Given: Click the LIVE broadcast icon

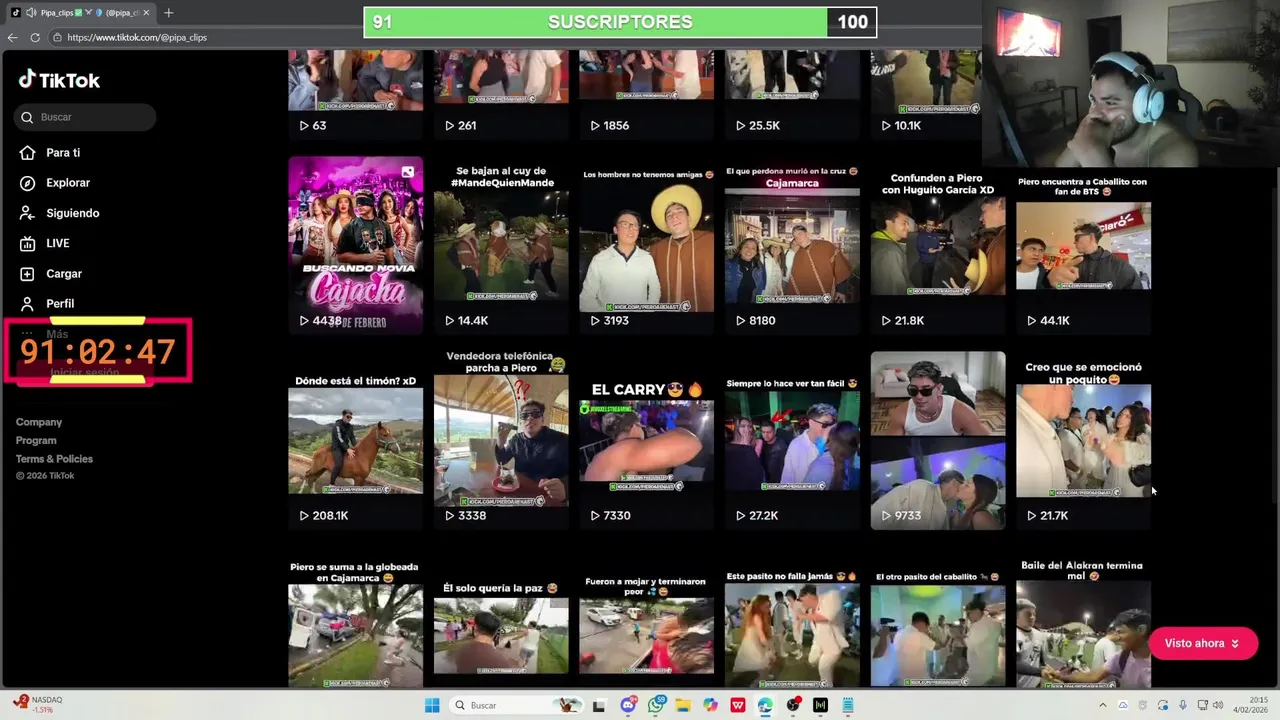Looking at the screenshot, I should 27,243.
